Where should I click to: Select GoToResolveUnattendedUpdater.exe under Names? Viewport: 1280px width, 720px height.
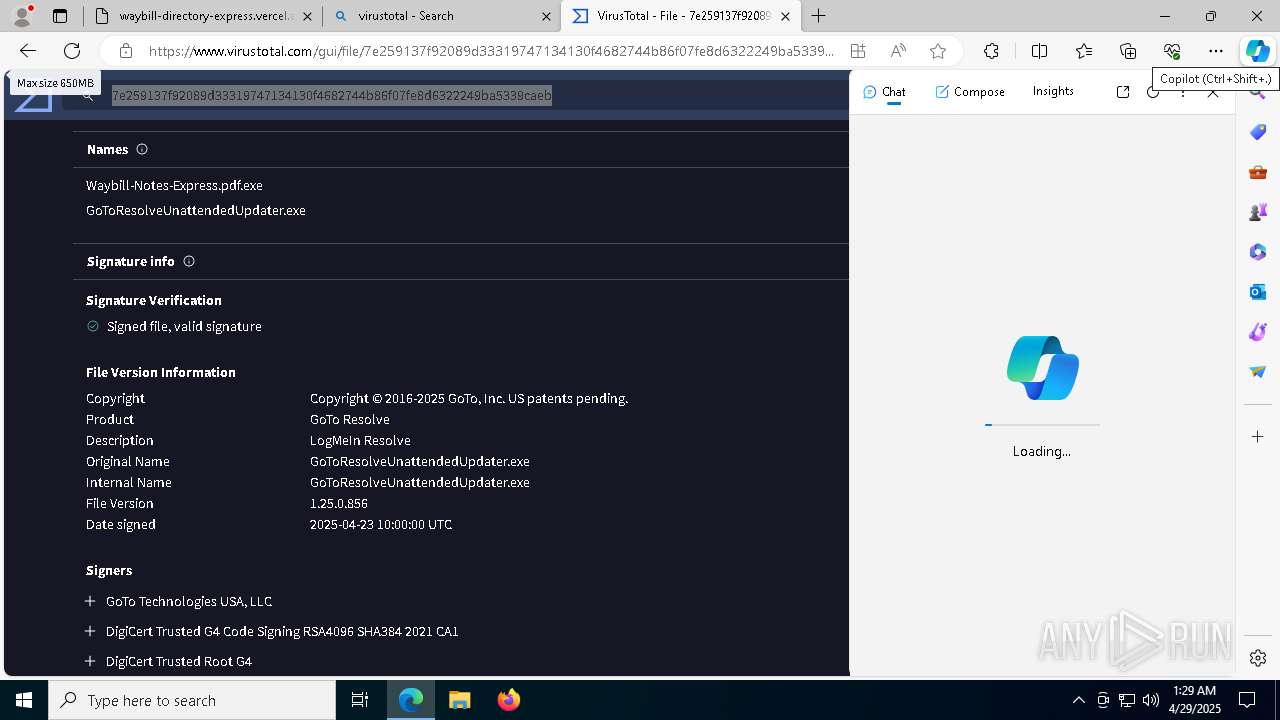point(196,210)
